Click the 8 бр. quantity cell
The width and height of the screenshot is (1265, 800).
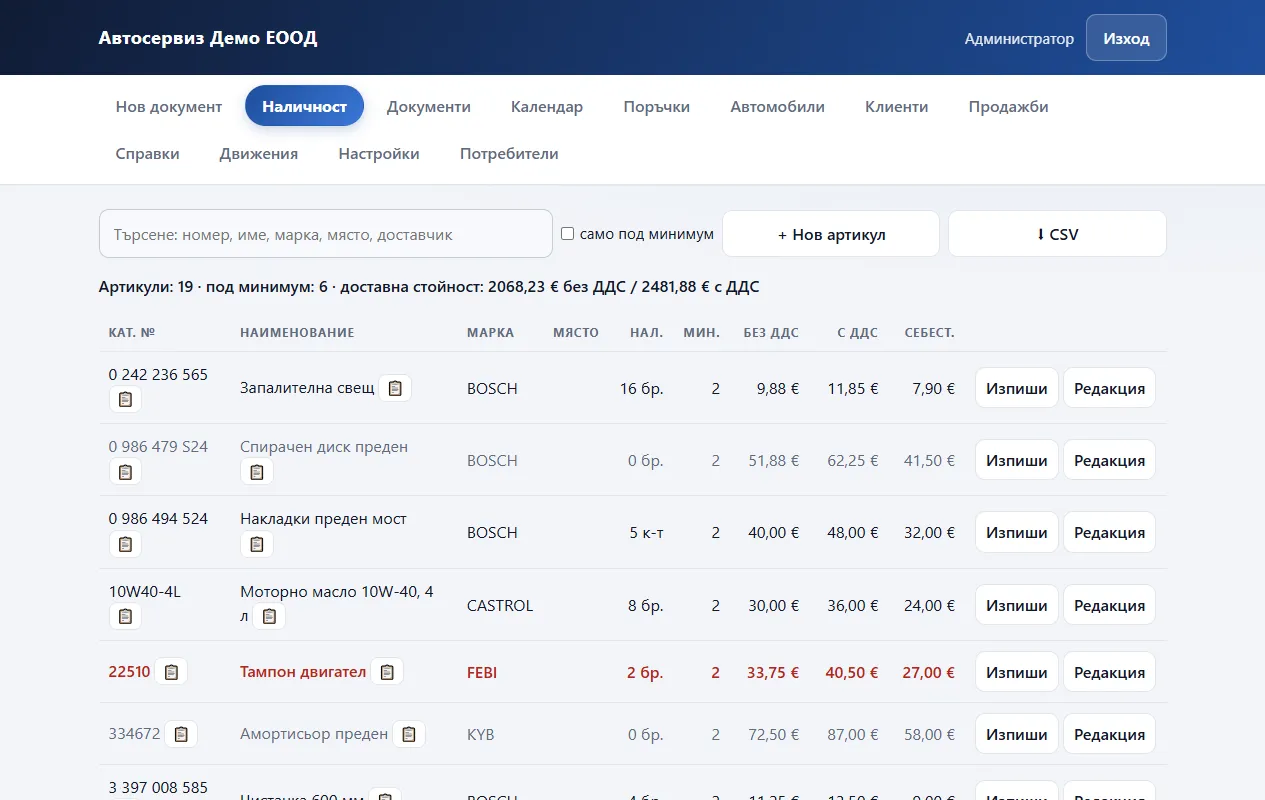click(x=646, y=605)
